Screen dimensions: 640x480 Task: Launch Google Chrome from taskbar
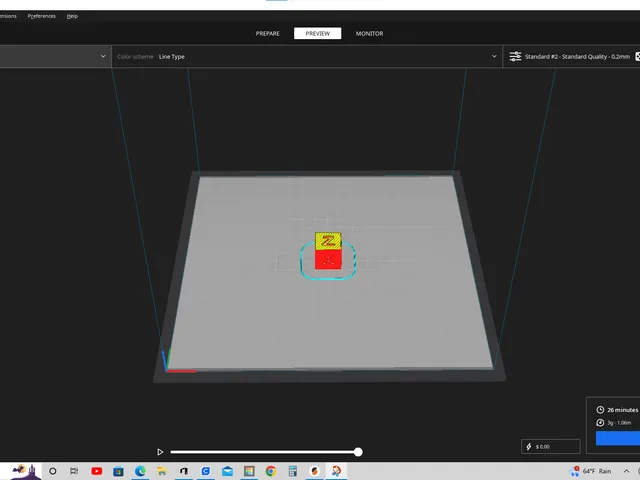[x=271, y=471]
